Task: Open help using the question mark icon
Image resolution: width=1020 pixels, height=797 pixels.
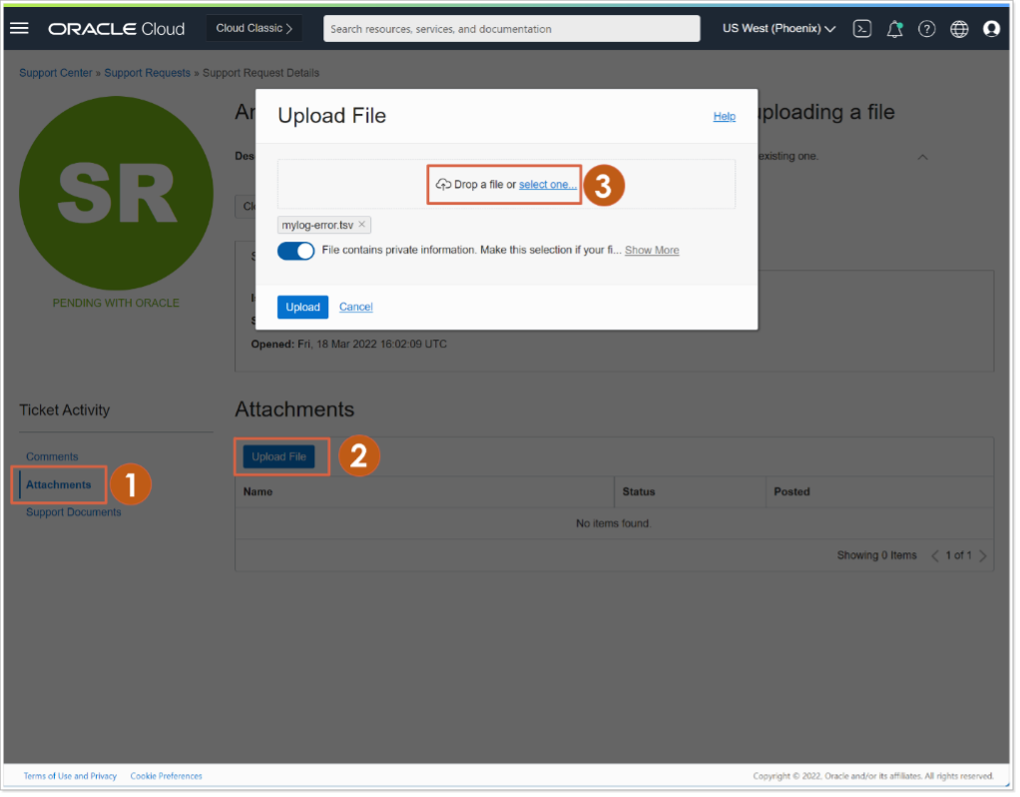Action: coord(926,29)
